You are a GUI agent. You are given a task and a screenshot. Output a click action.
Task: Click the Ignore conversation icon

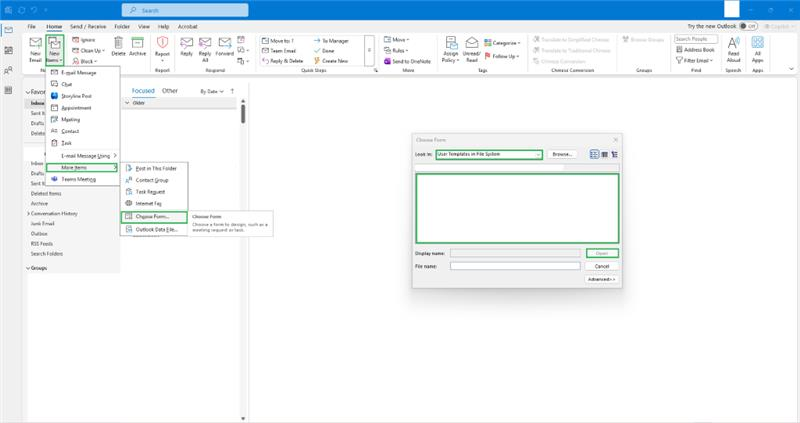click(x=76, y=40)
